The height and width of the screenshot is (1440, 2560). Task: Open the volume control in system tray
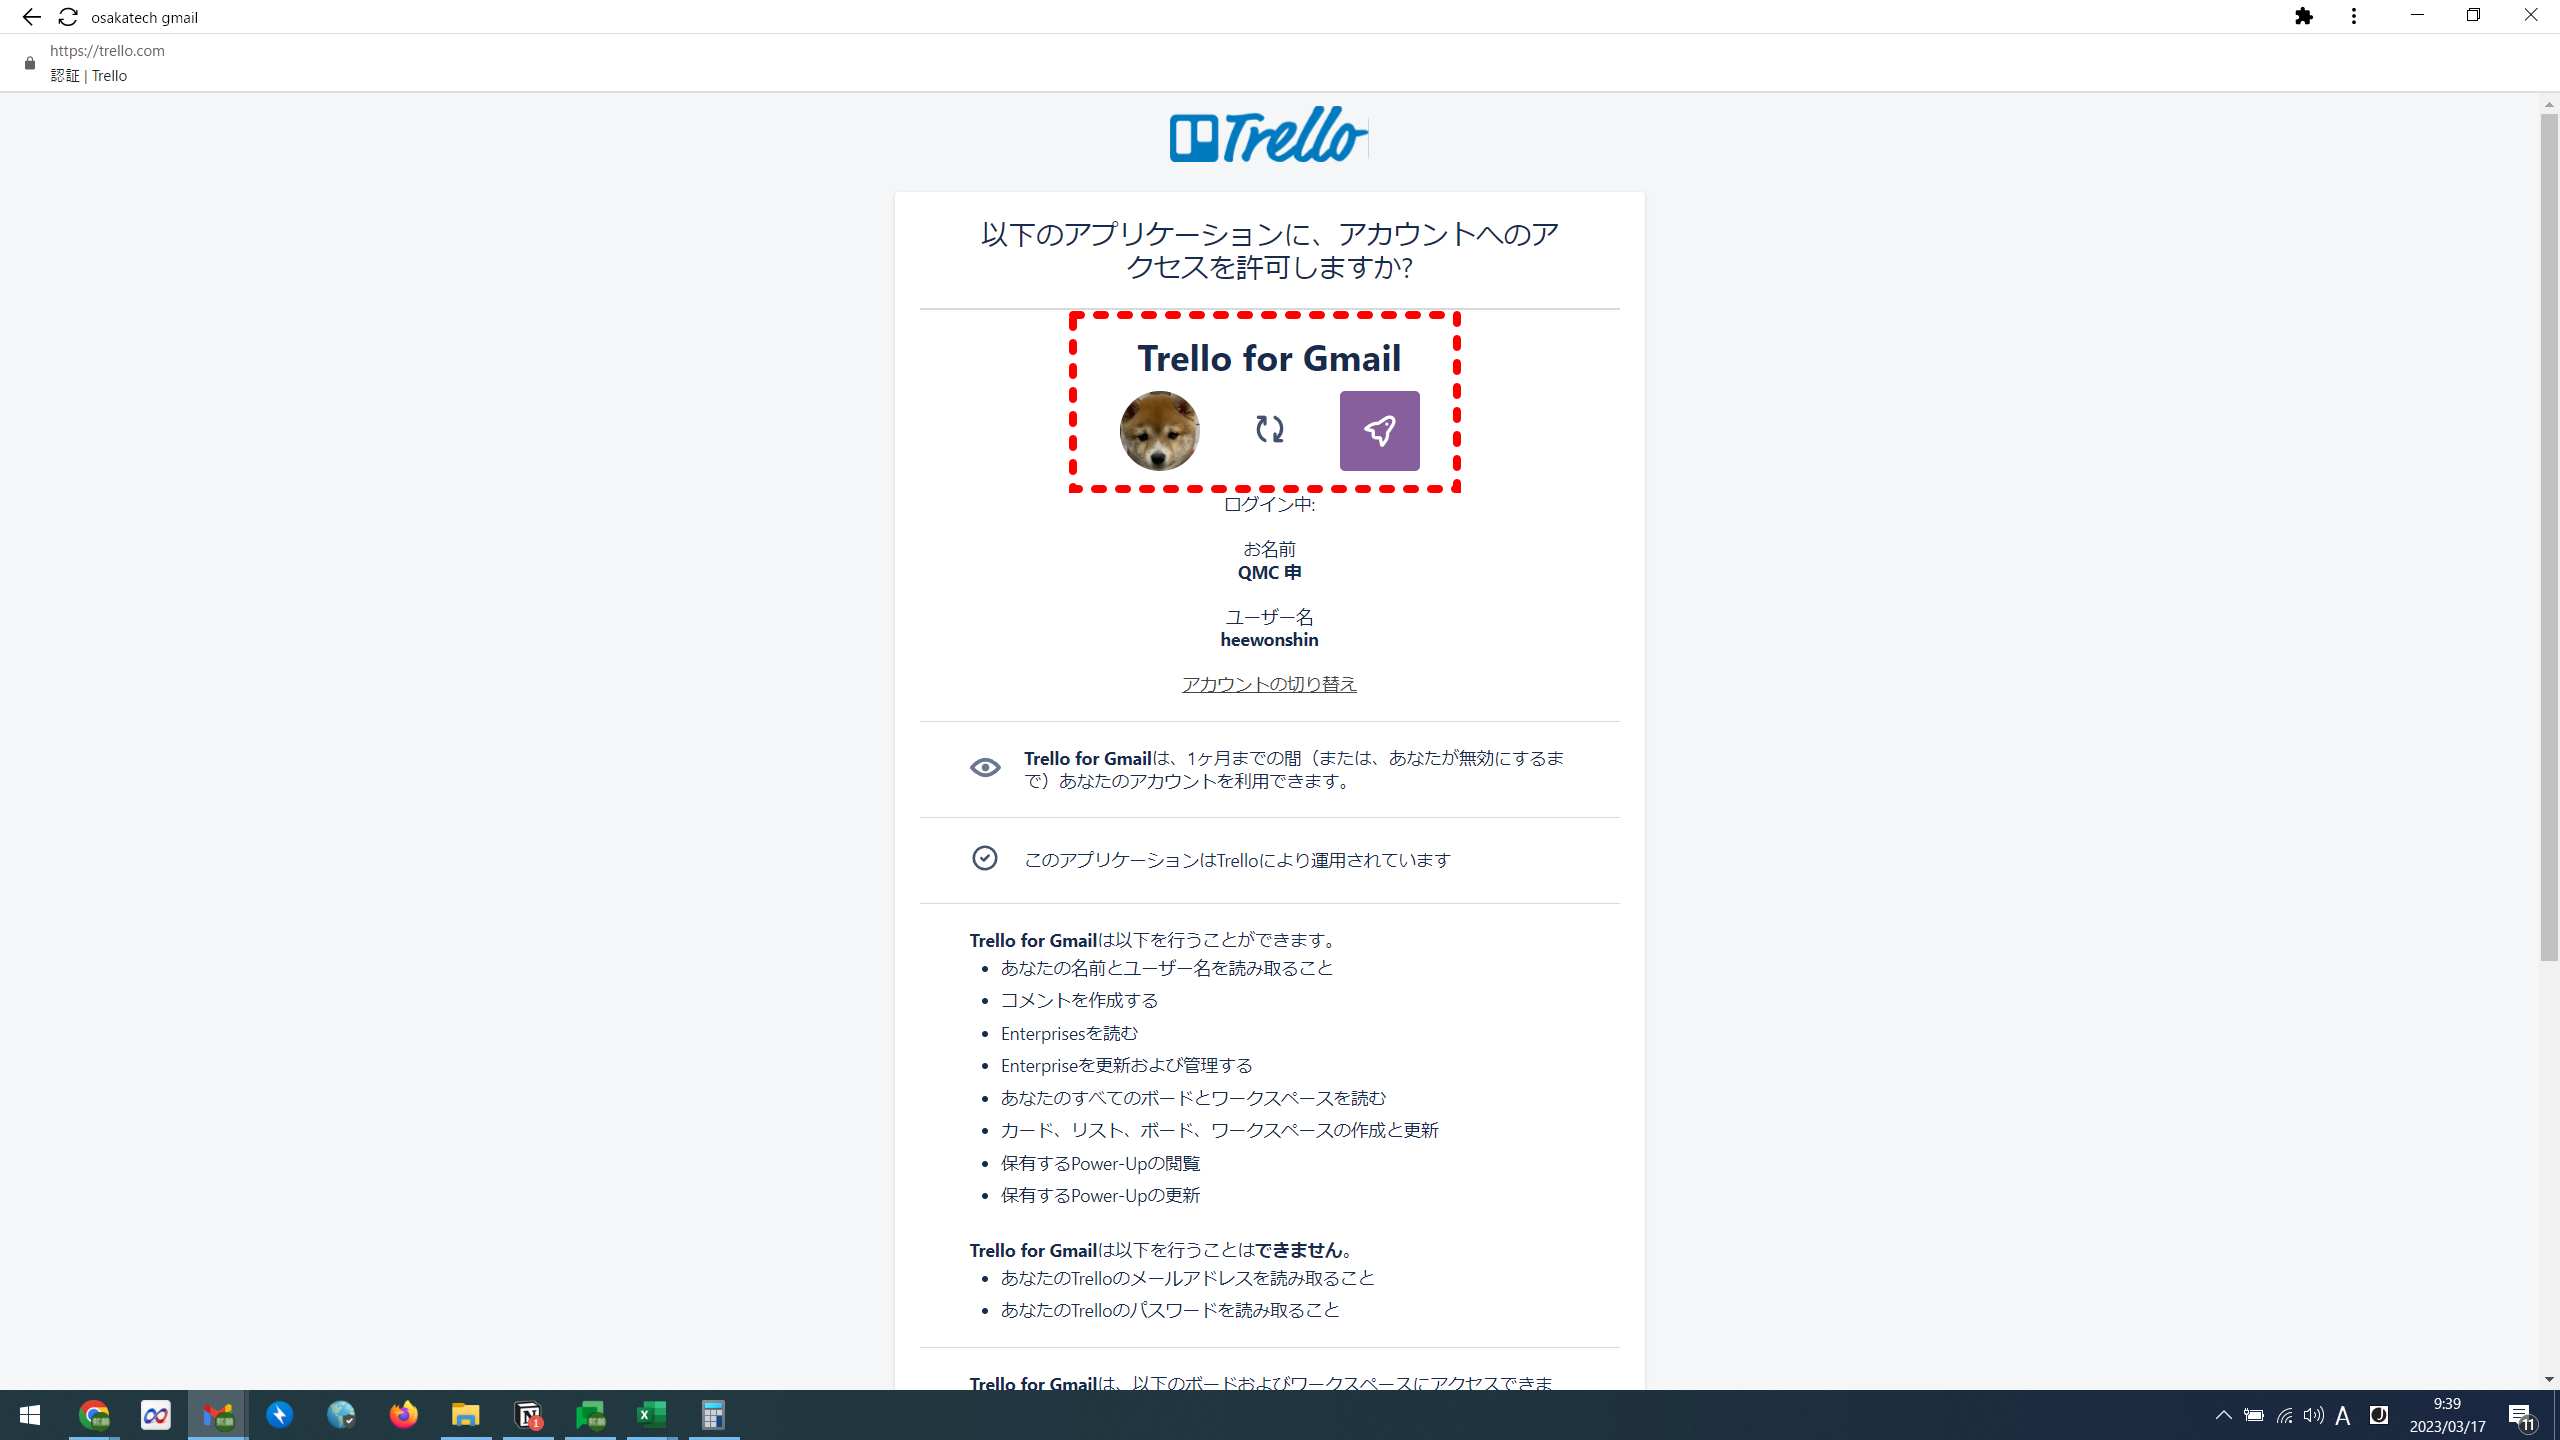pyautogui.click(x=2314, y=1415)
